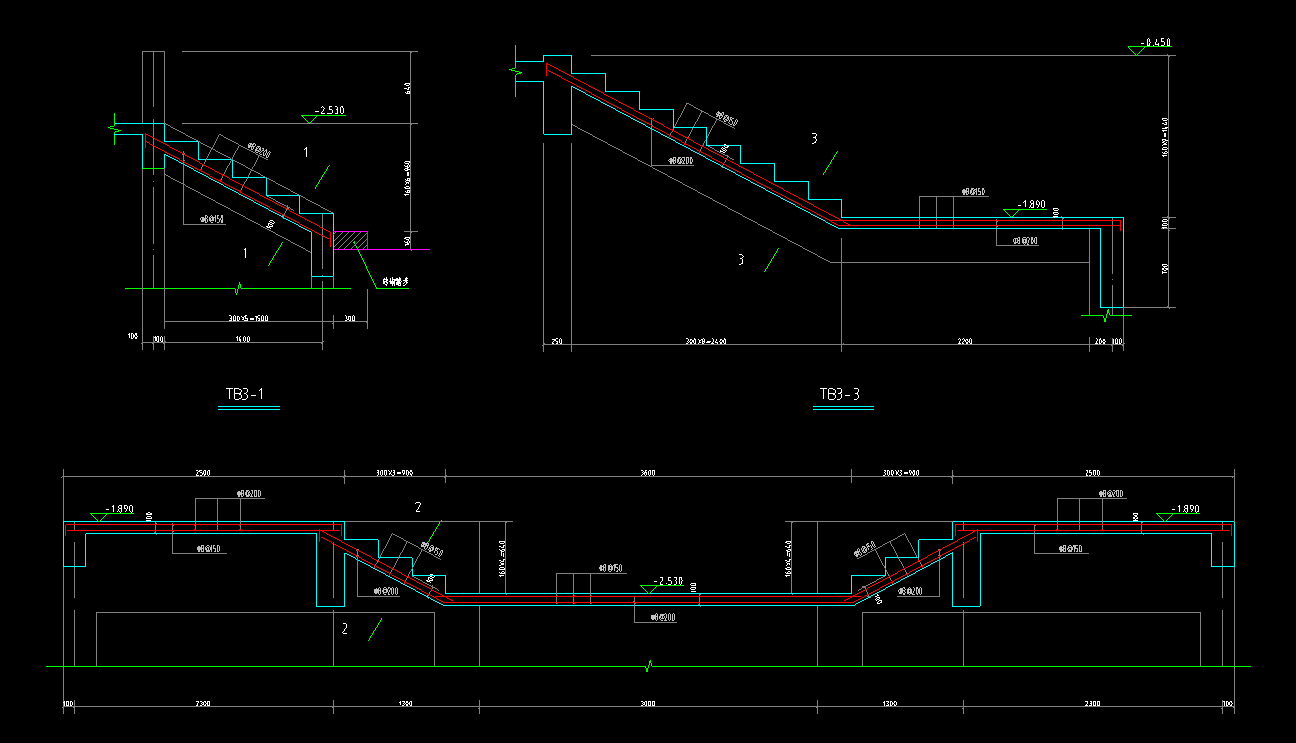1296x743 pixels.
Task: Click the 3600 dimension above the long section
Action: [647, 472]
